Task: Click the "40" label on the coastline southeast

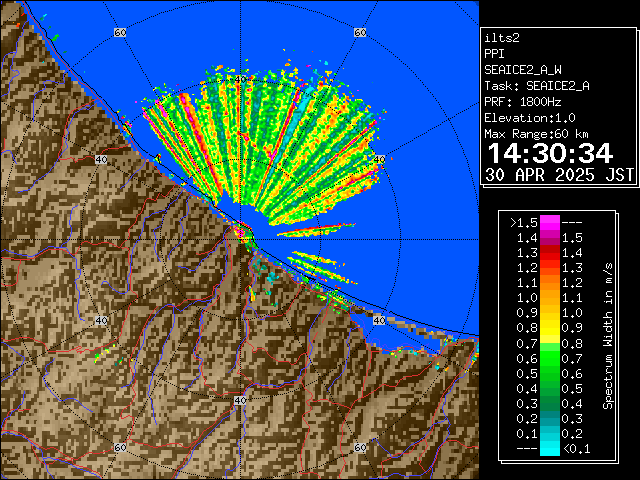Action: click(x=379, y=320)
